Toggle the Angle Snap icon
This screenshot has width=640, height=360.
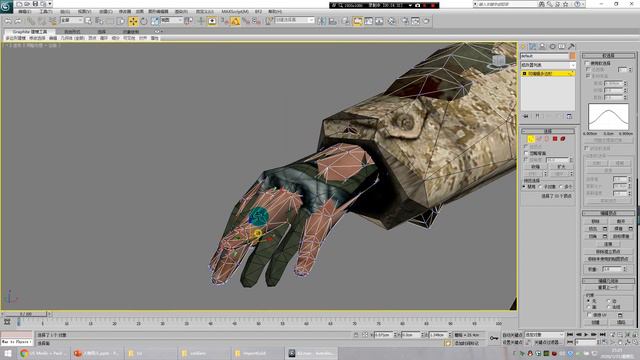pos(235,21)
